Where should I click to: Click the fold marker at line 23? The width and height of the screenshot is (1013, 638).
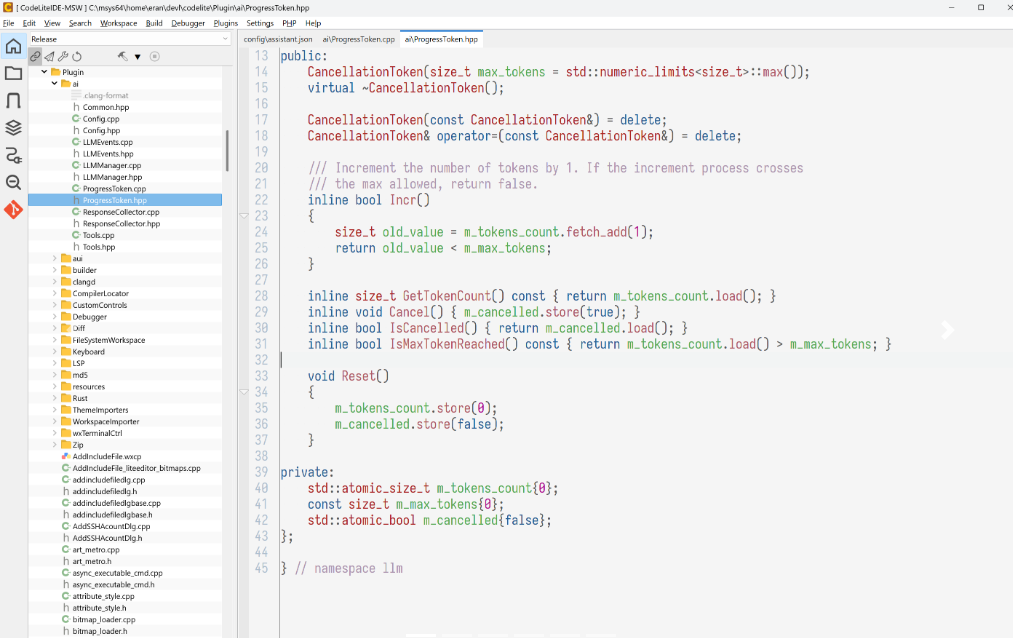[244, 216]
